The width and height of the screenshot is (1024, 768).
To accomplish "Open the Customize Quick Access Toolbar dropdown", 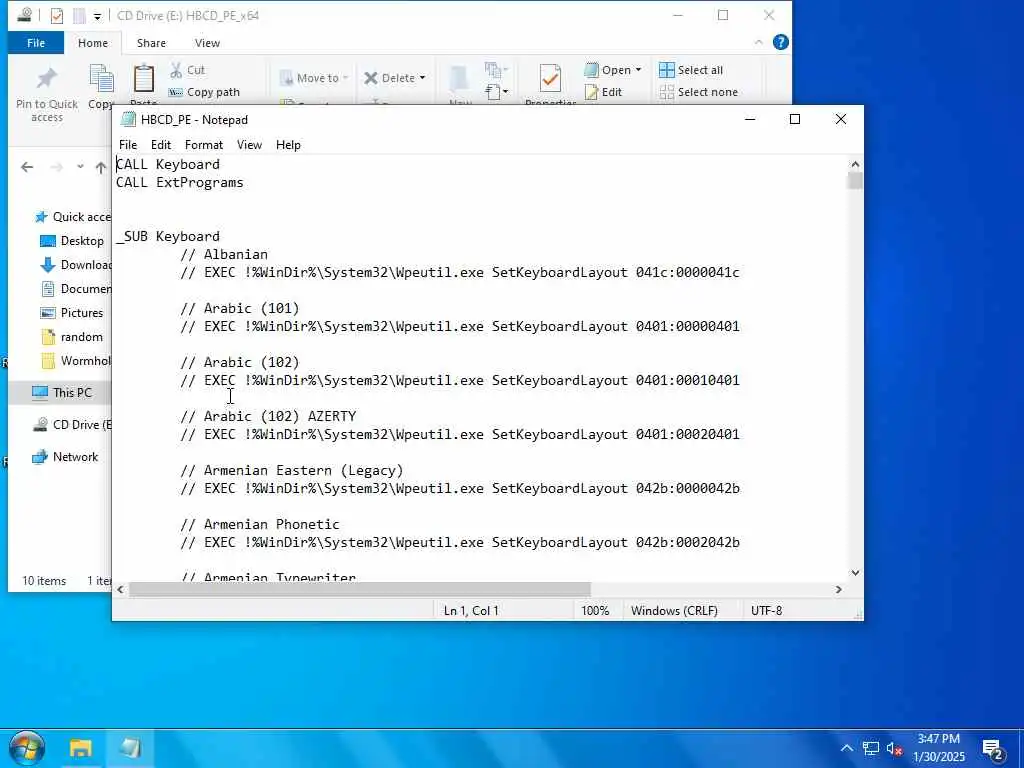I will pyautogui.click(x=97, y=16).
